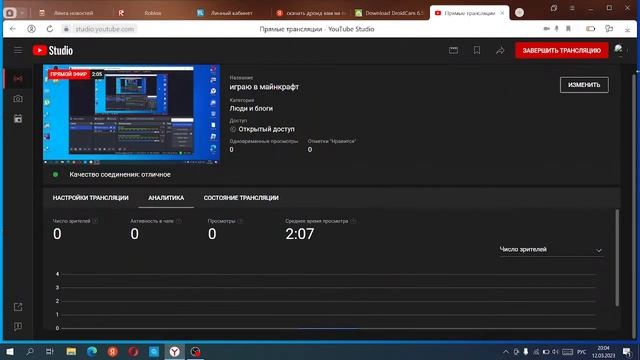Open the 'Число зрителей' chart dropdown
Viewport: 640px width, 360px height.
coord(551,249)
